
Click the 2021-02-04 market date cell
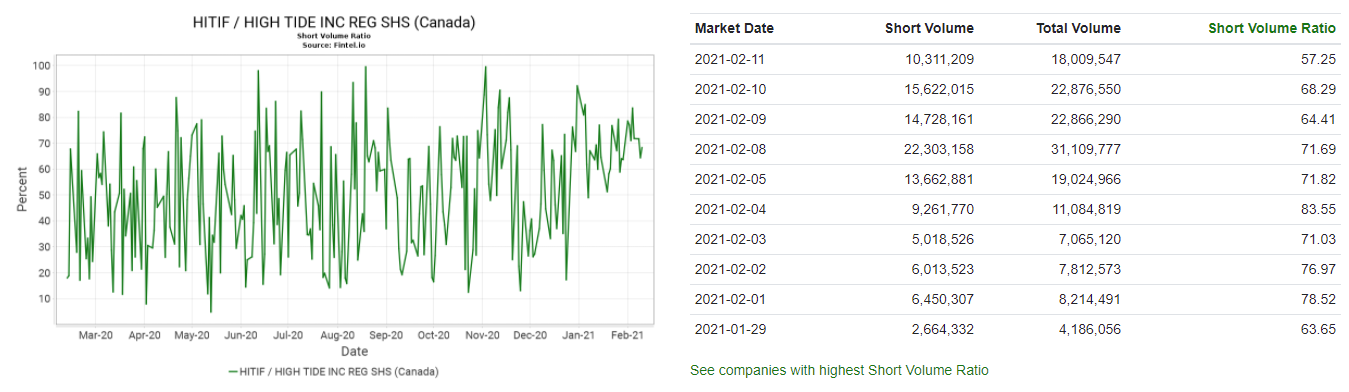(x=730, y=210)
